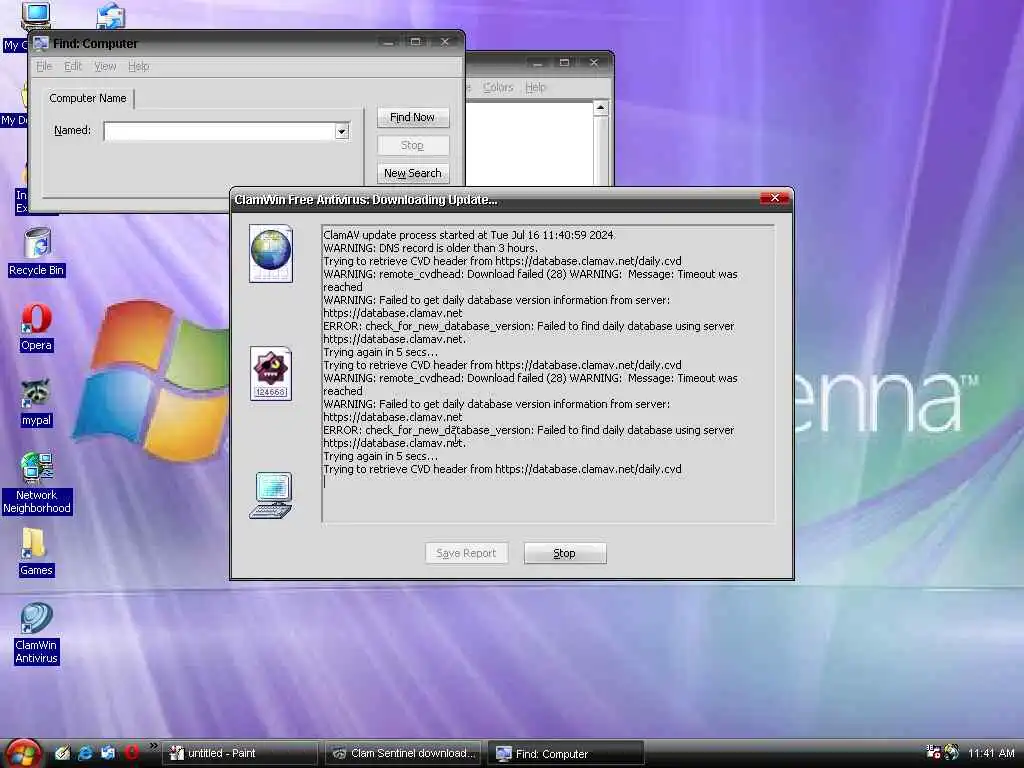Click the third quick launch icon, the blue-and-white one
The height and width of the screenshot is (768, 1024).
(108, 753)
